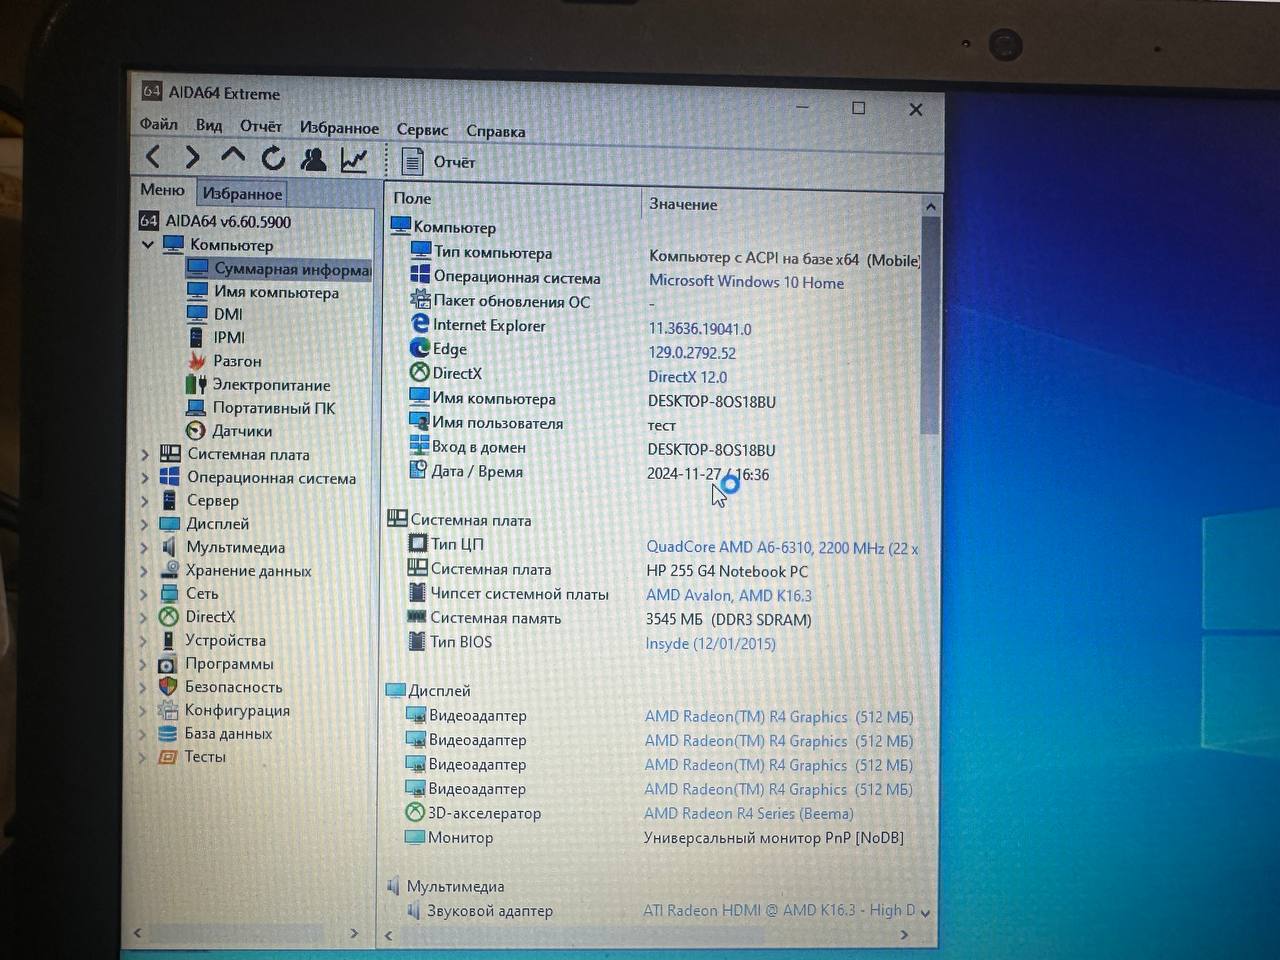Screen dimensions: 1280x960
Task: Open Датчики sensor icon item
Action: (x=196, y=431)
